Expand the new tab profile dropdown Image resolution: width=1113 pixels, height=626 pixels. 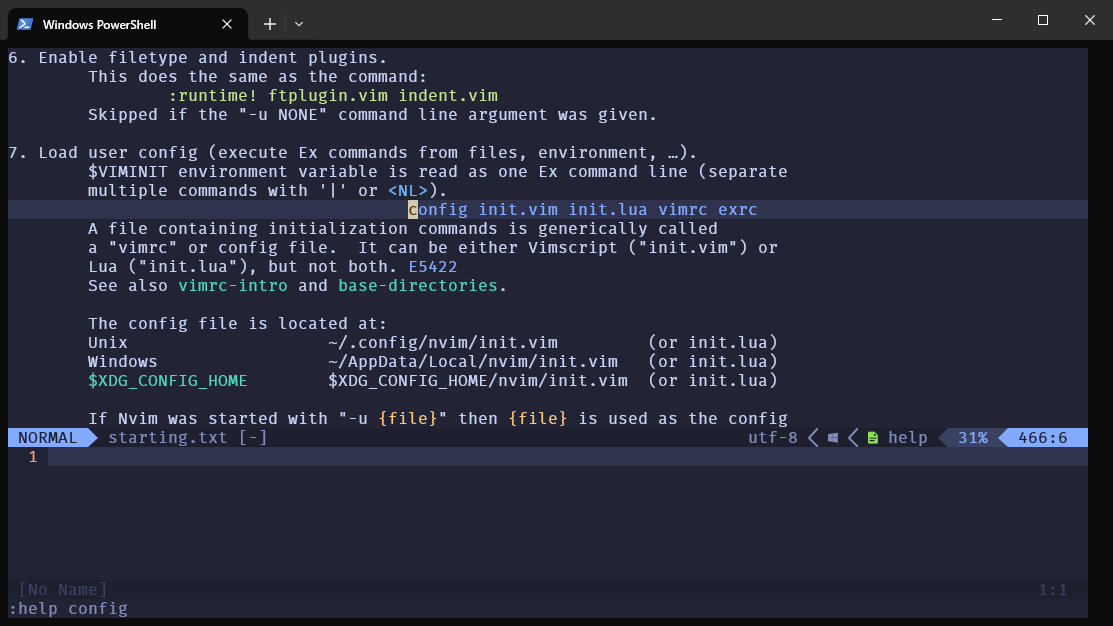click(299, 24)
